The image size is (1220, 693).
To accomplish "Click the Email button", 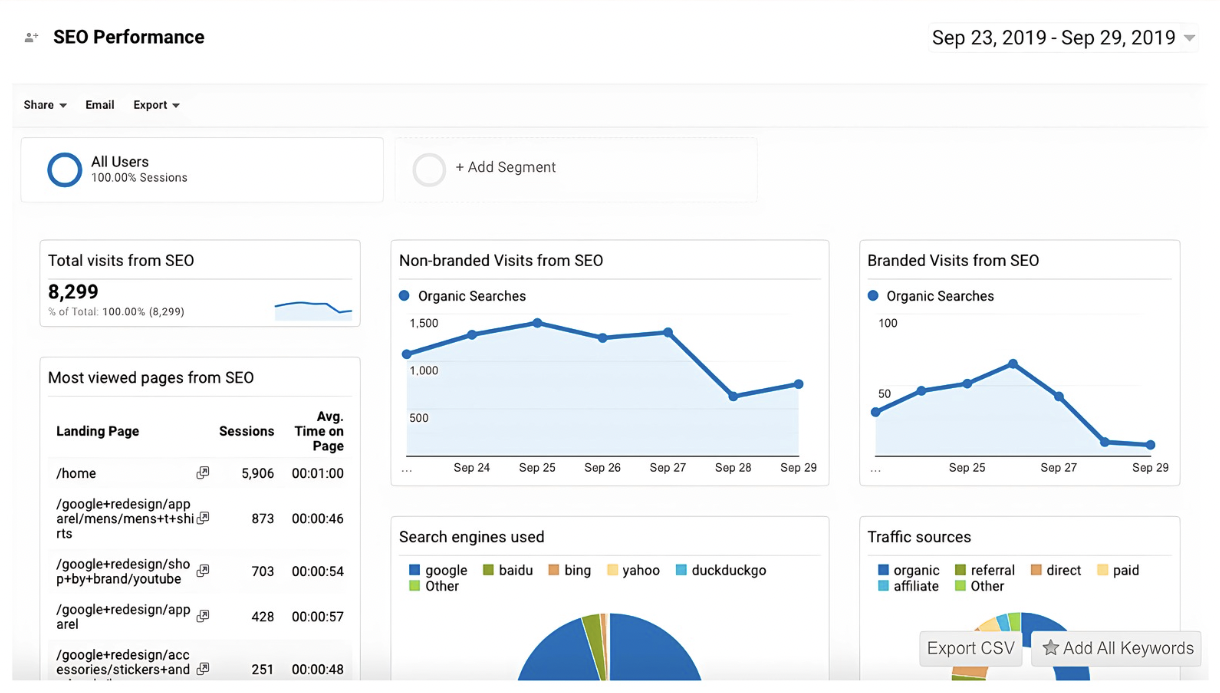I will 100,105.
